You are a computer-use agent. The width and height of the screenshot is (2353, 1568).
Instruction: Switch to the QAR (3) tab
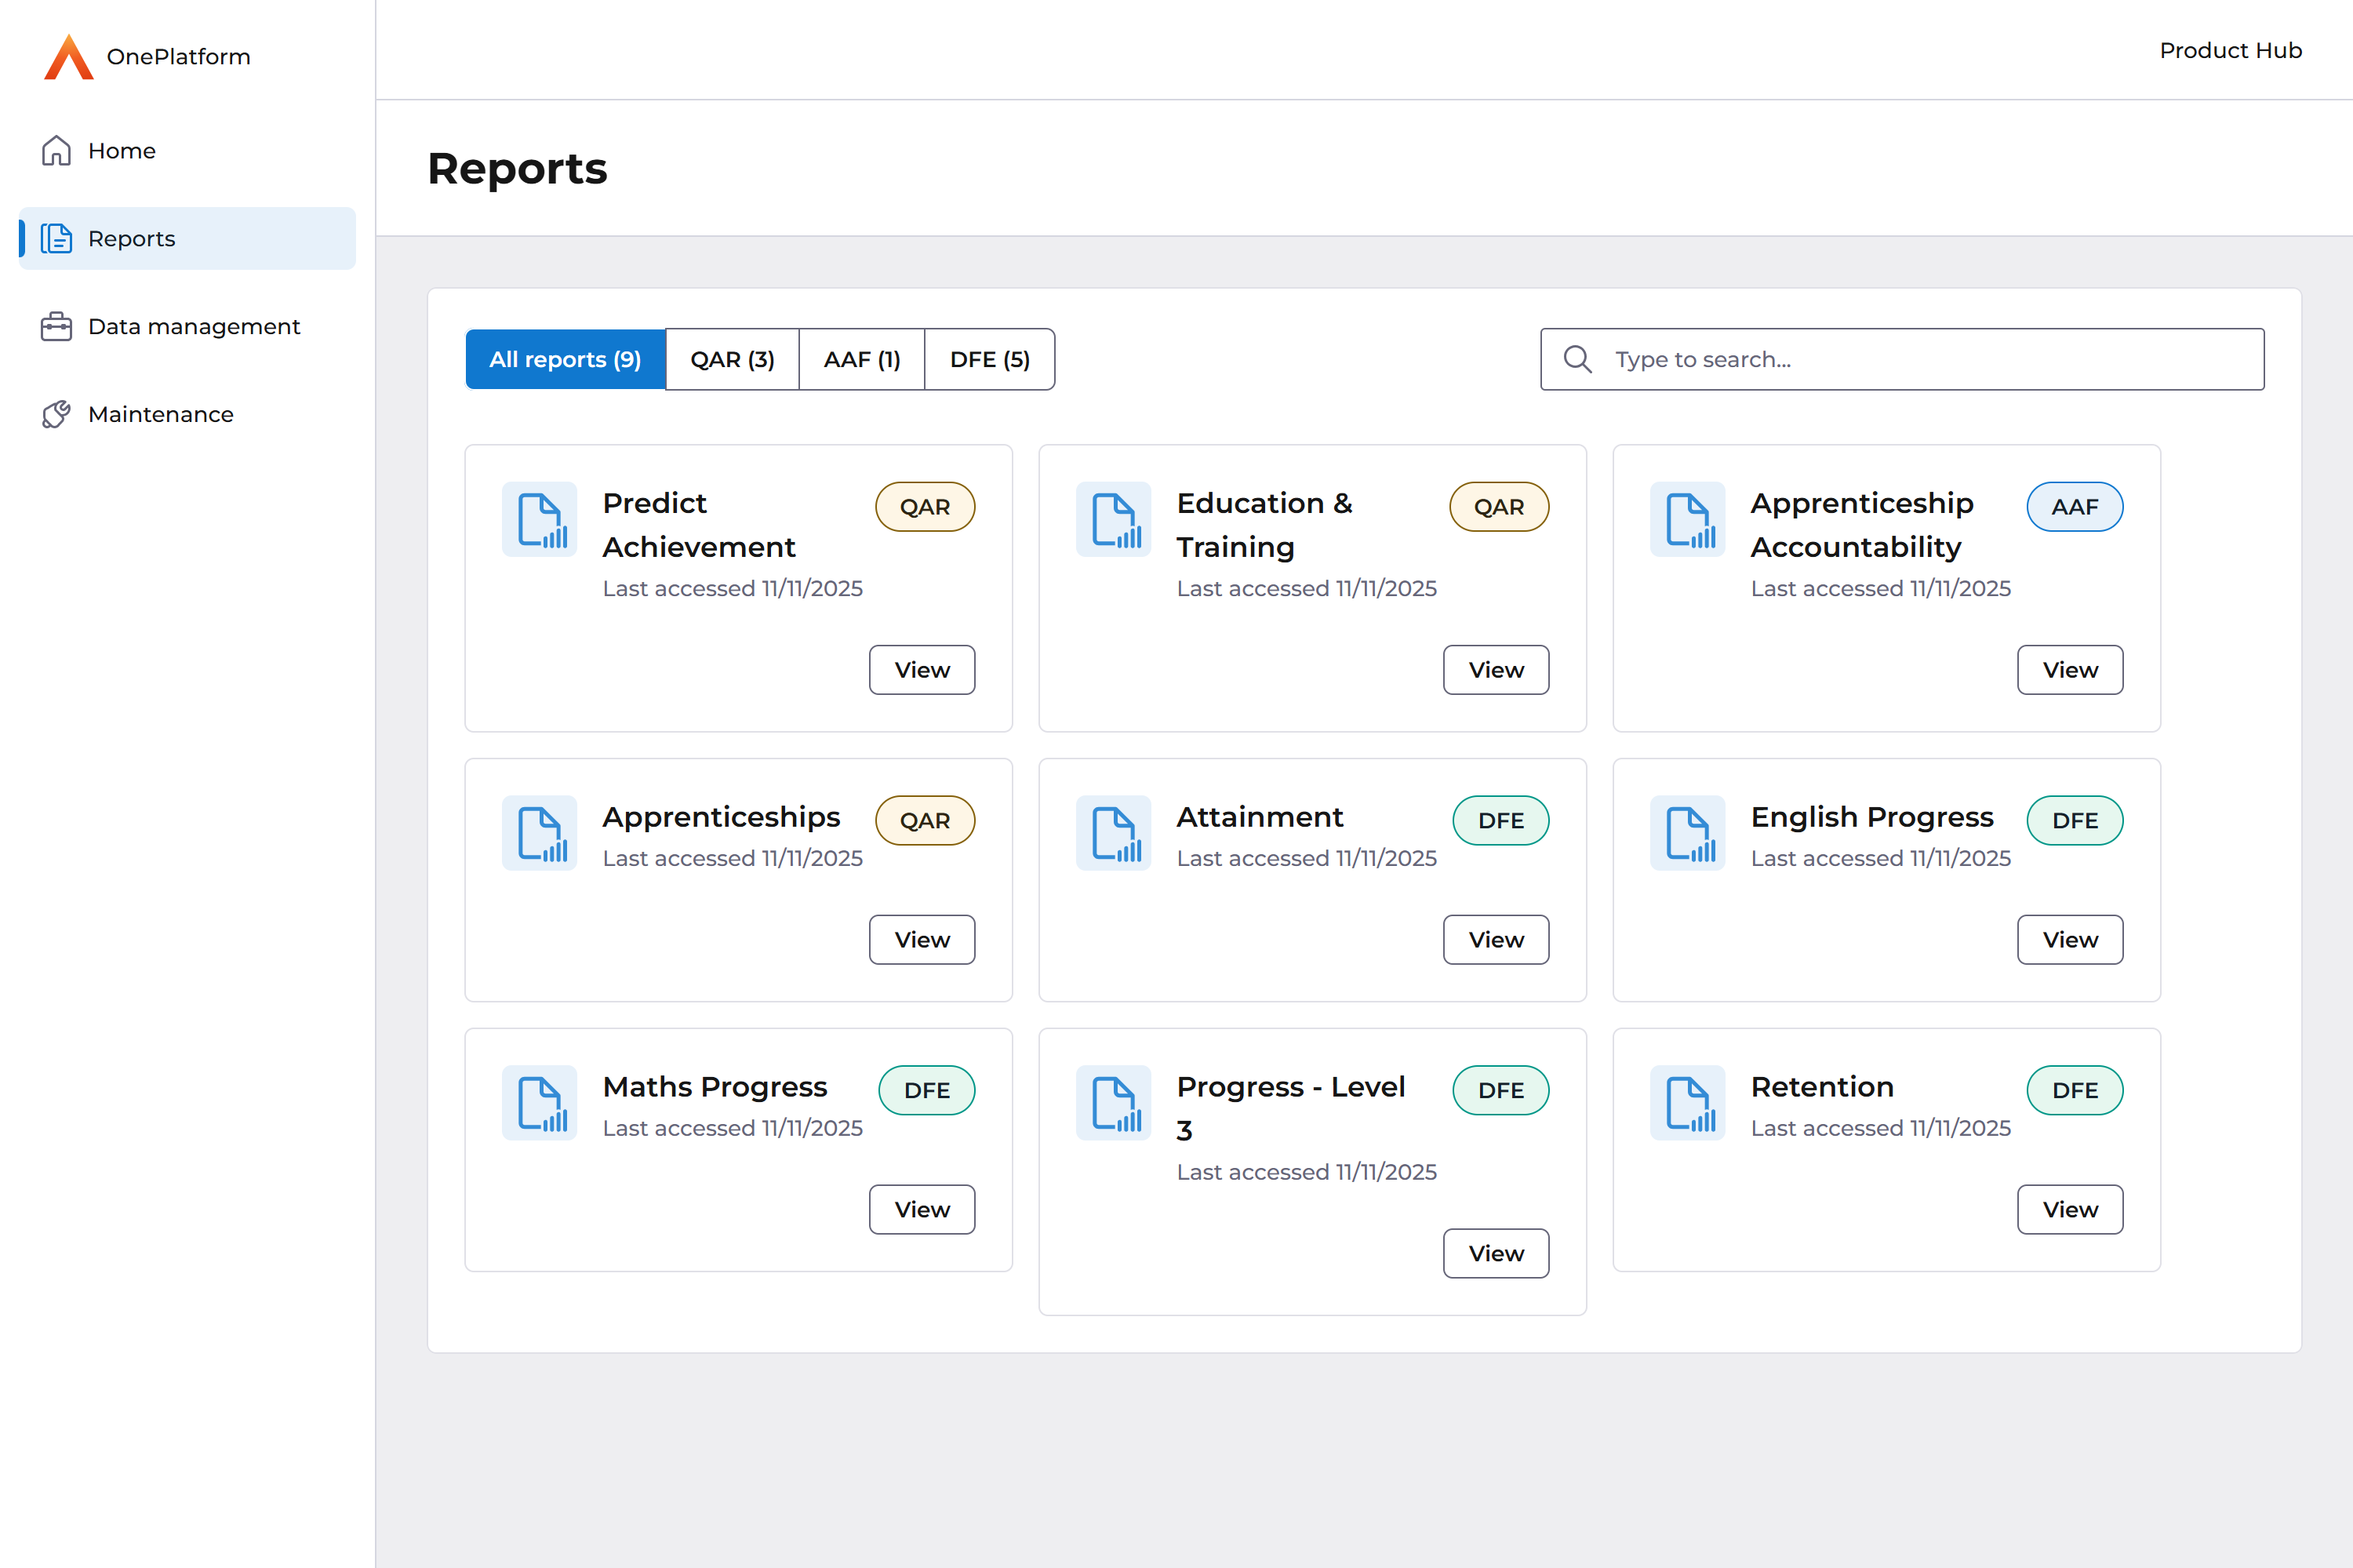(x=732, y=359)
